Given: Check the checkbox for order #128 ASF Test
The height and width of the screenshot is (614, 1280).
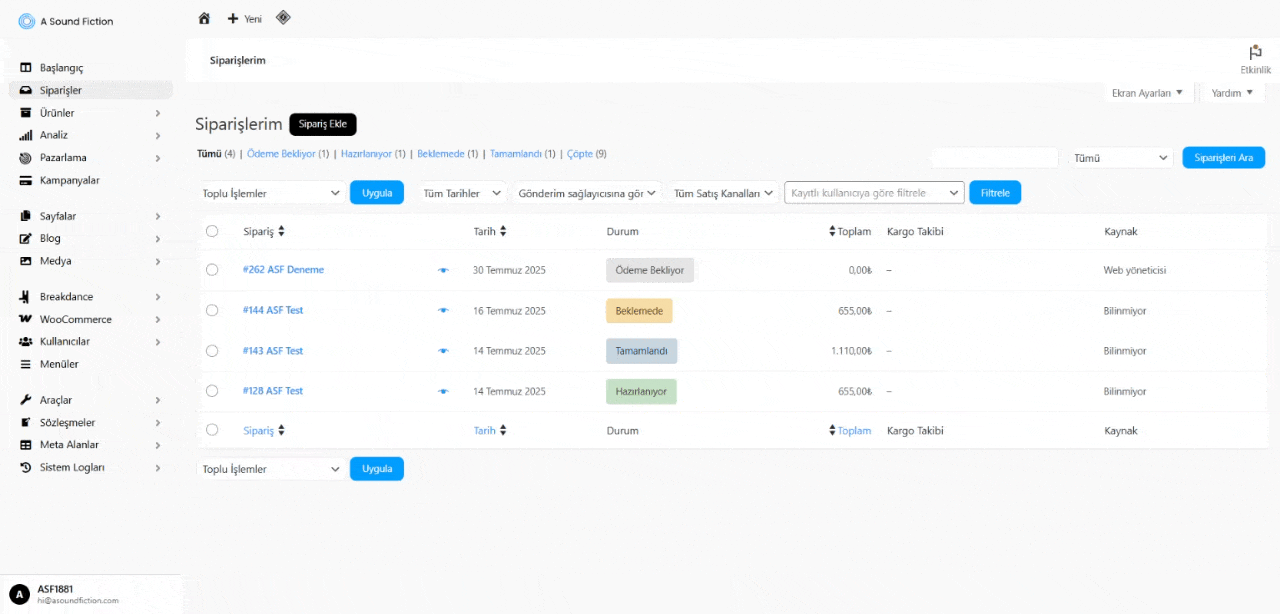Looking at the screenshot, I should 212,391.
